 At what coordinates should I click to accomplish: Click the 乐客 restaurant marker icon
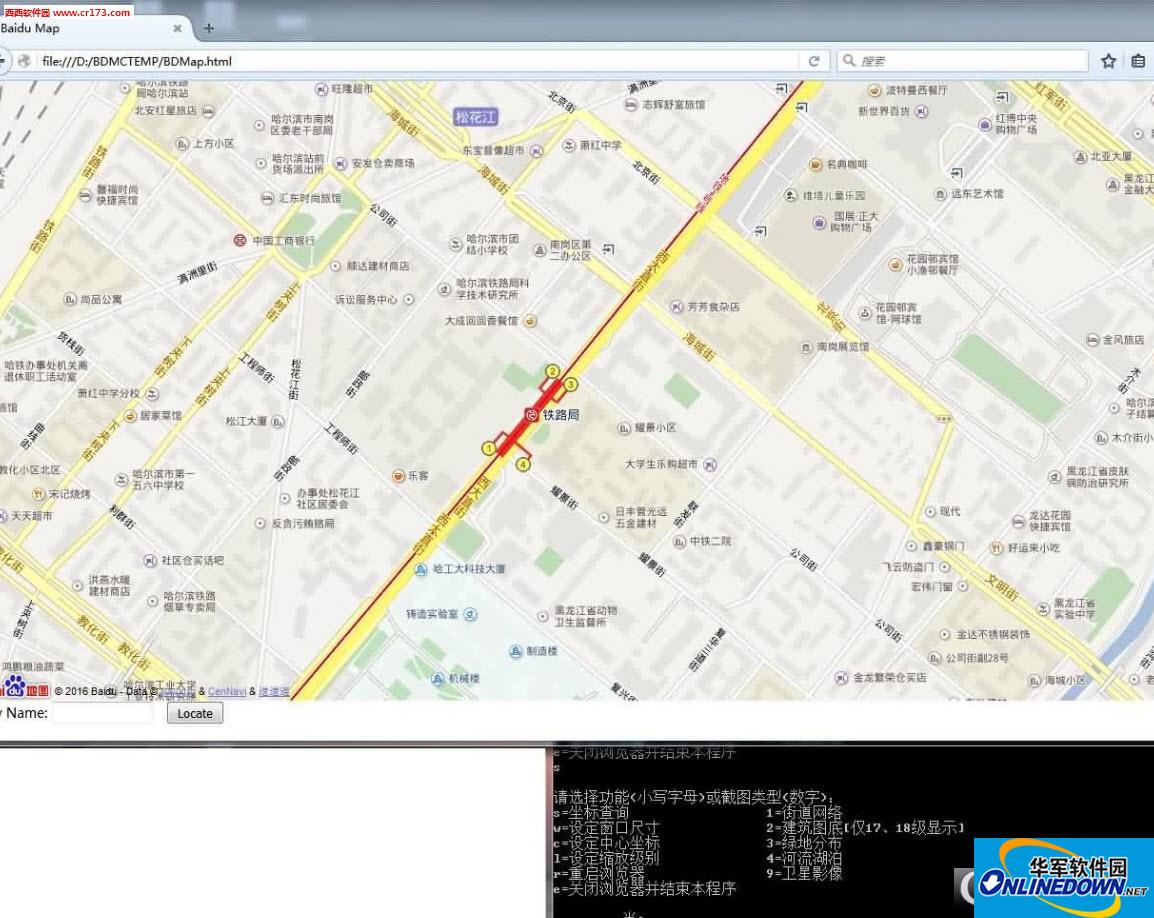pyautogui.click(x=398, y=476)
